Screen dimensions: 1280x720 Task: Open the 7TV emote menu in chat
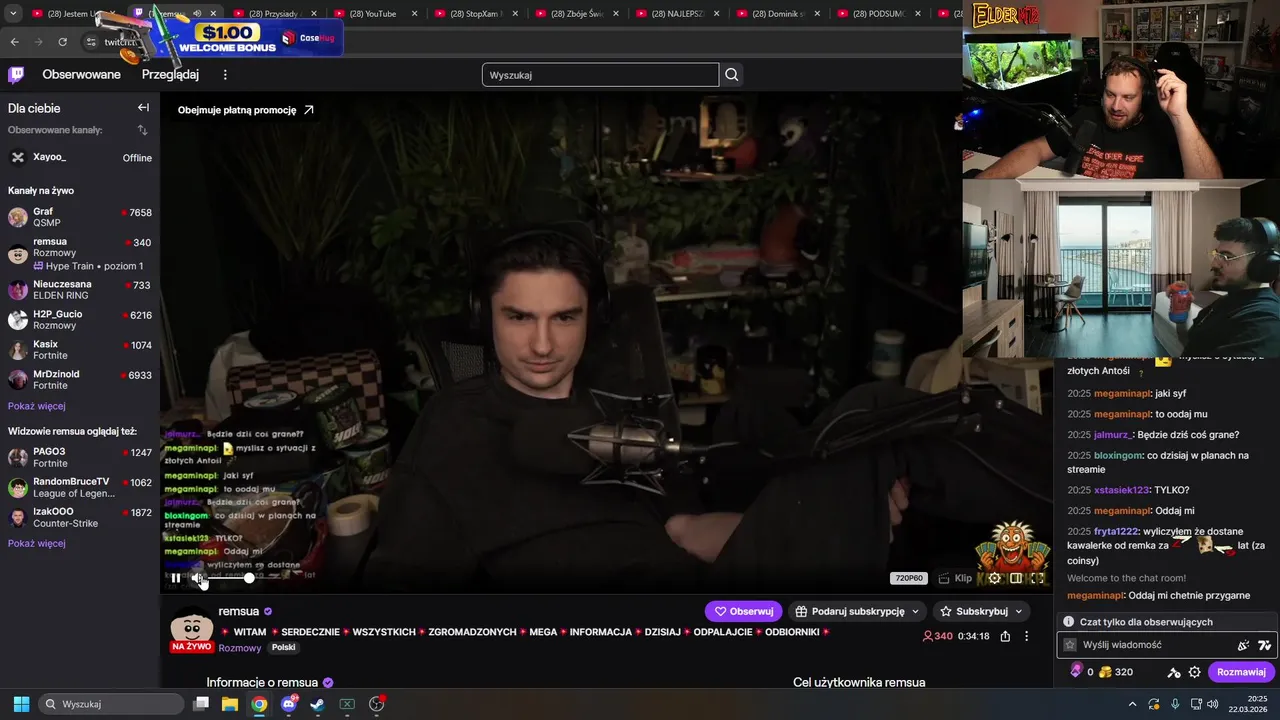[1264, 645]
